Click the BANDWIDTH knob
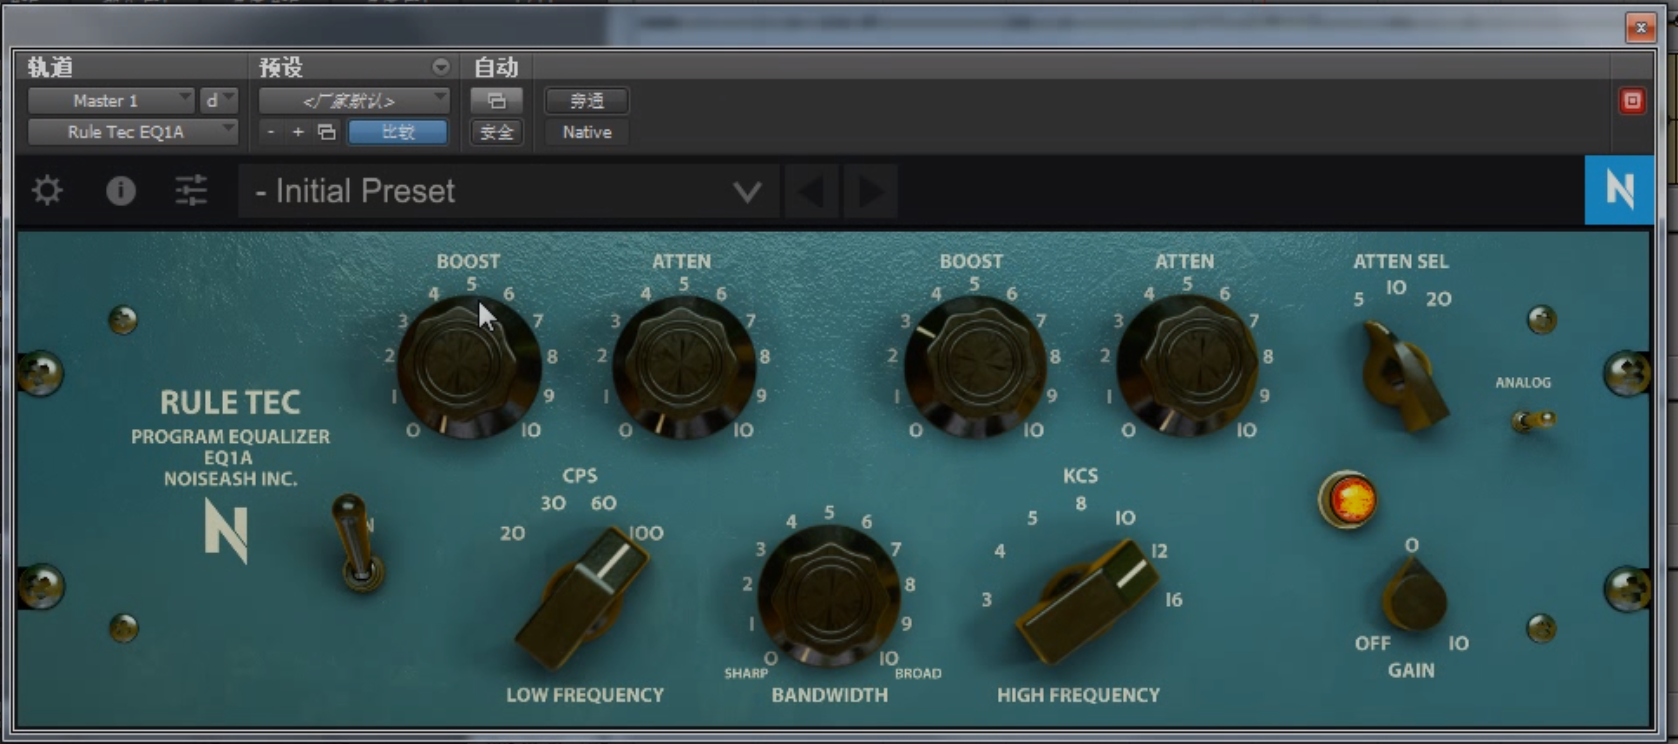This screenshot has width=1678, height=744. coord(829,594)
